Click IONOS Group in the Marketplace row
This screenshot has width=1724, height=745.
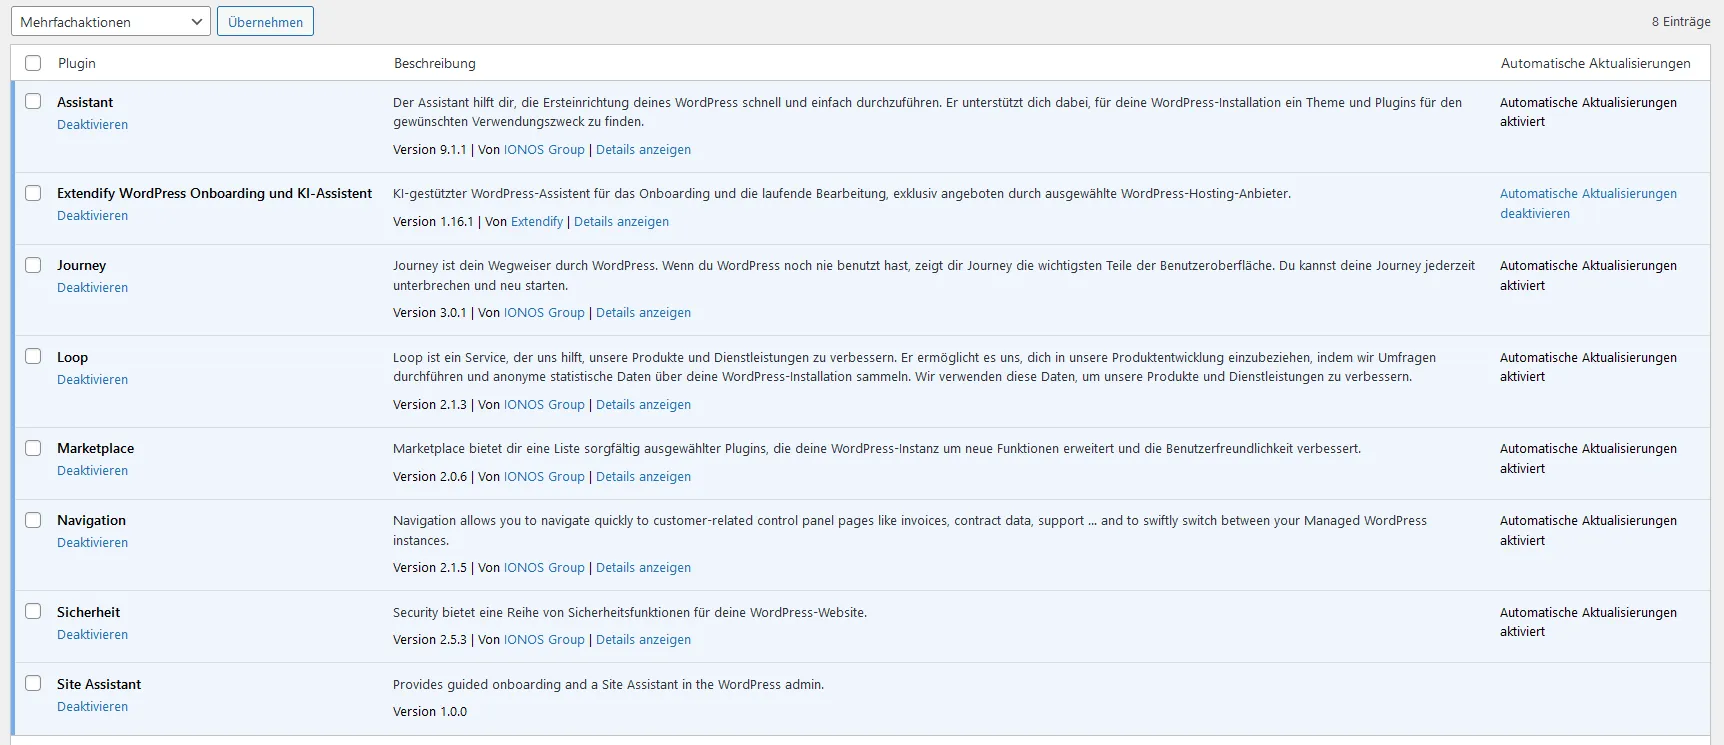pyautogui.click(x=544, y=477)
